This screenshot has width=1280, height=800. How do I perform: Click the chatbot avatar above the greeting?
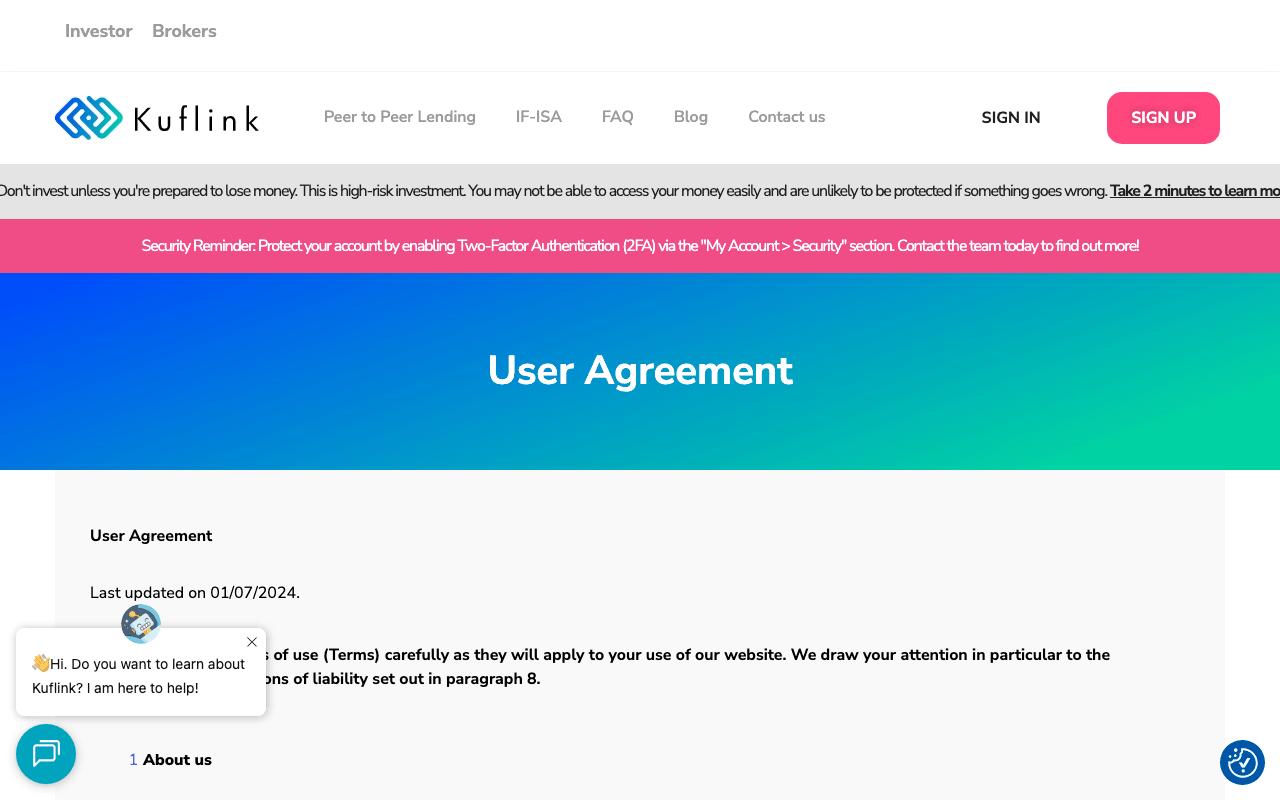pos(140,623)
